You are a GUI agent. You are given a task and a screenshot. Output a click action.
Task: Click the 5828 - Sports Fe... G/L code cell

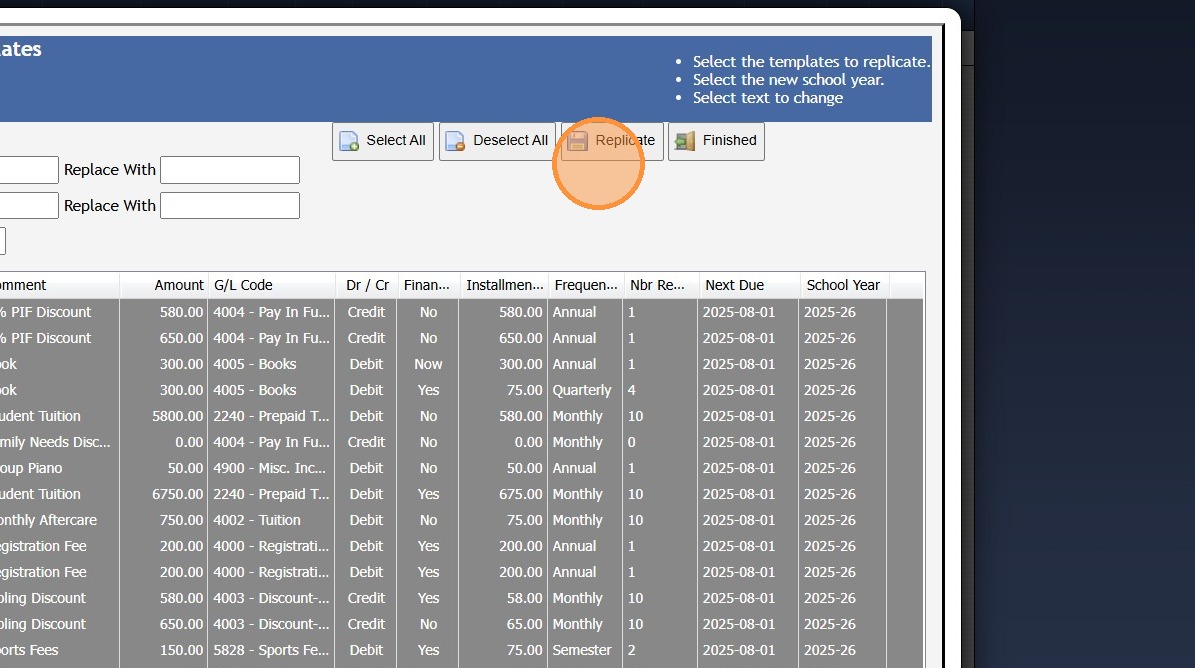tap(271, 650)
